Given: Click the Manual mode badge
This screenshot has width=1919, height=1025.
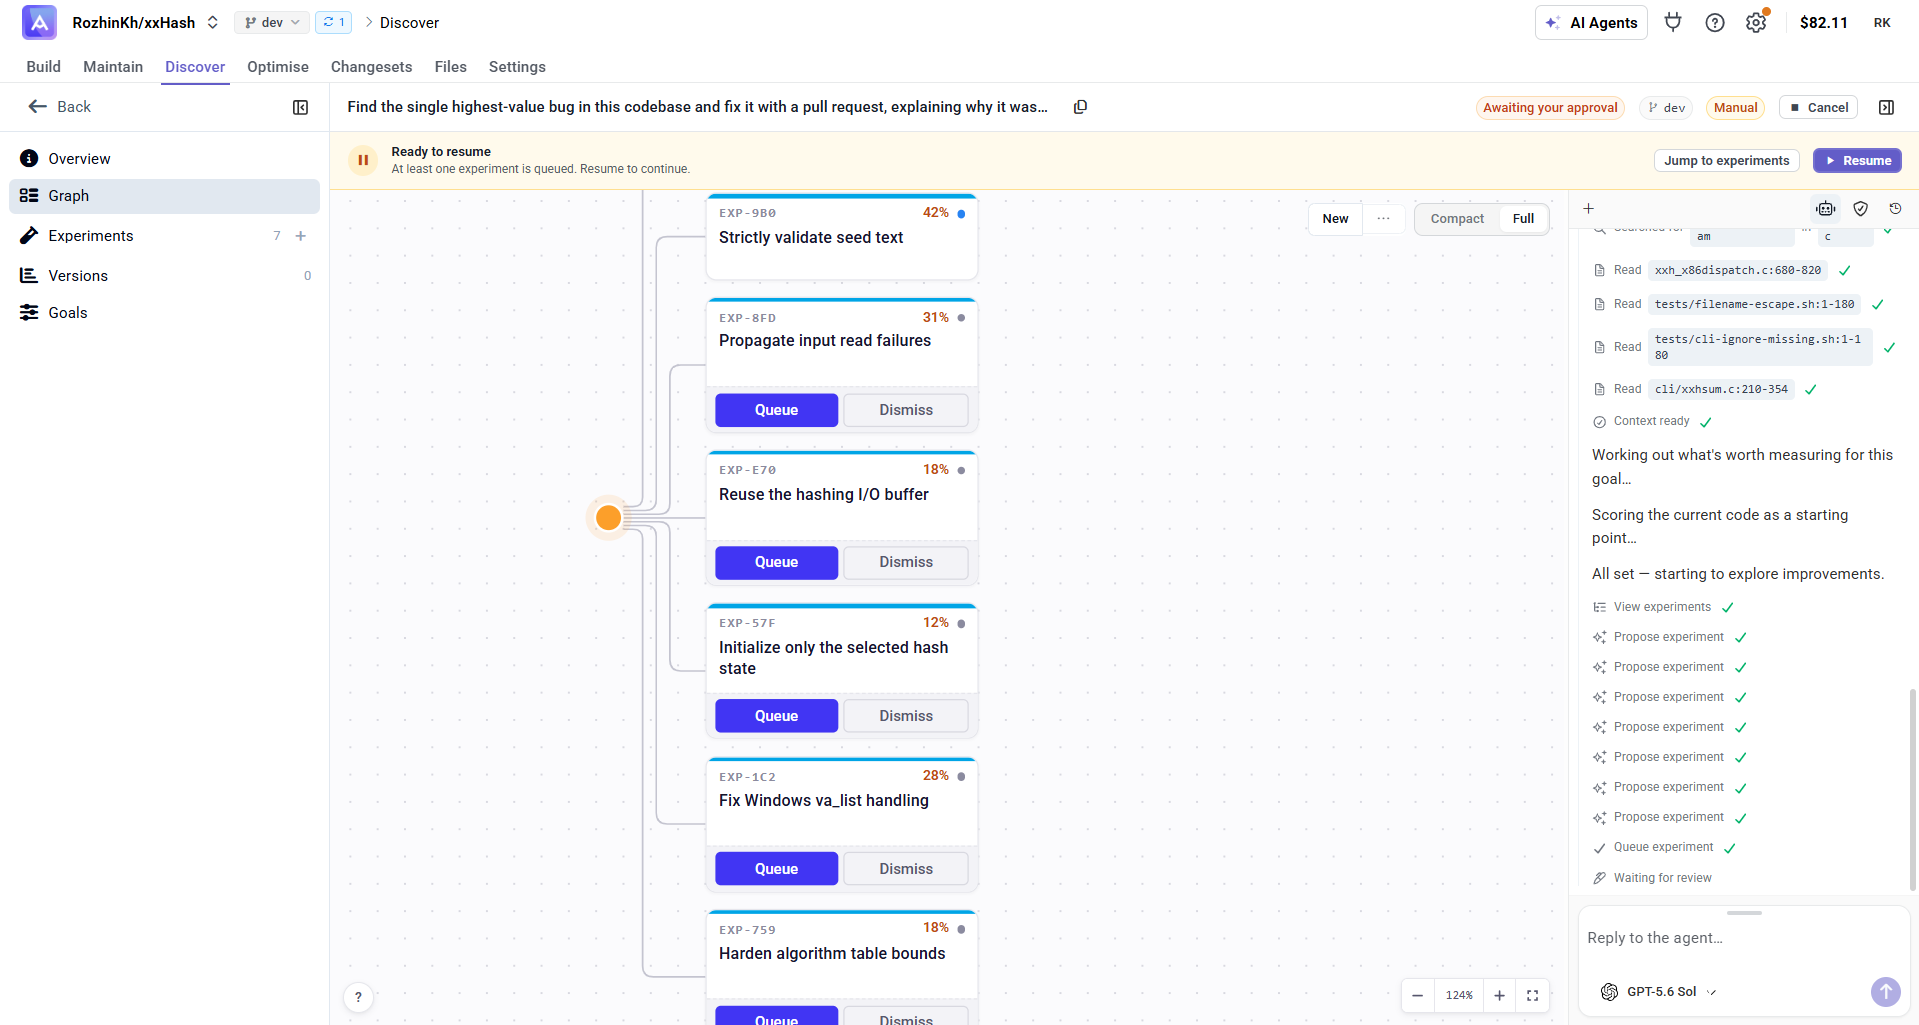Looking at the screenshot, I should click(x=1735, y=107).
